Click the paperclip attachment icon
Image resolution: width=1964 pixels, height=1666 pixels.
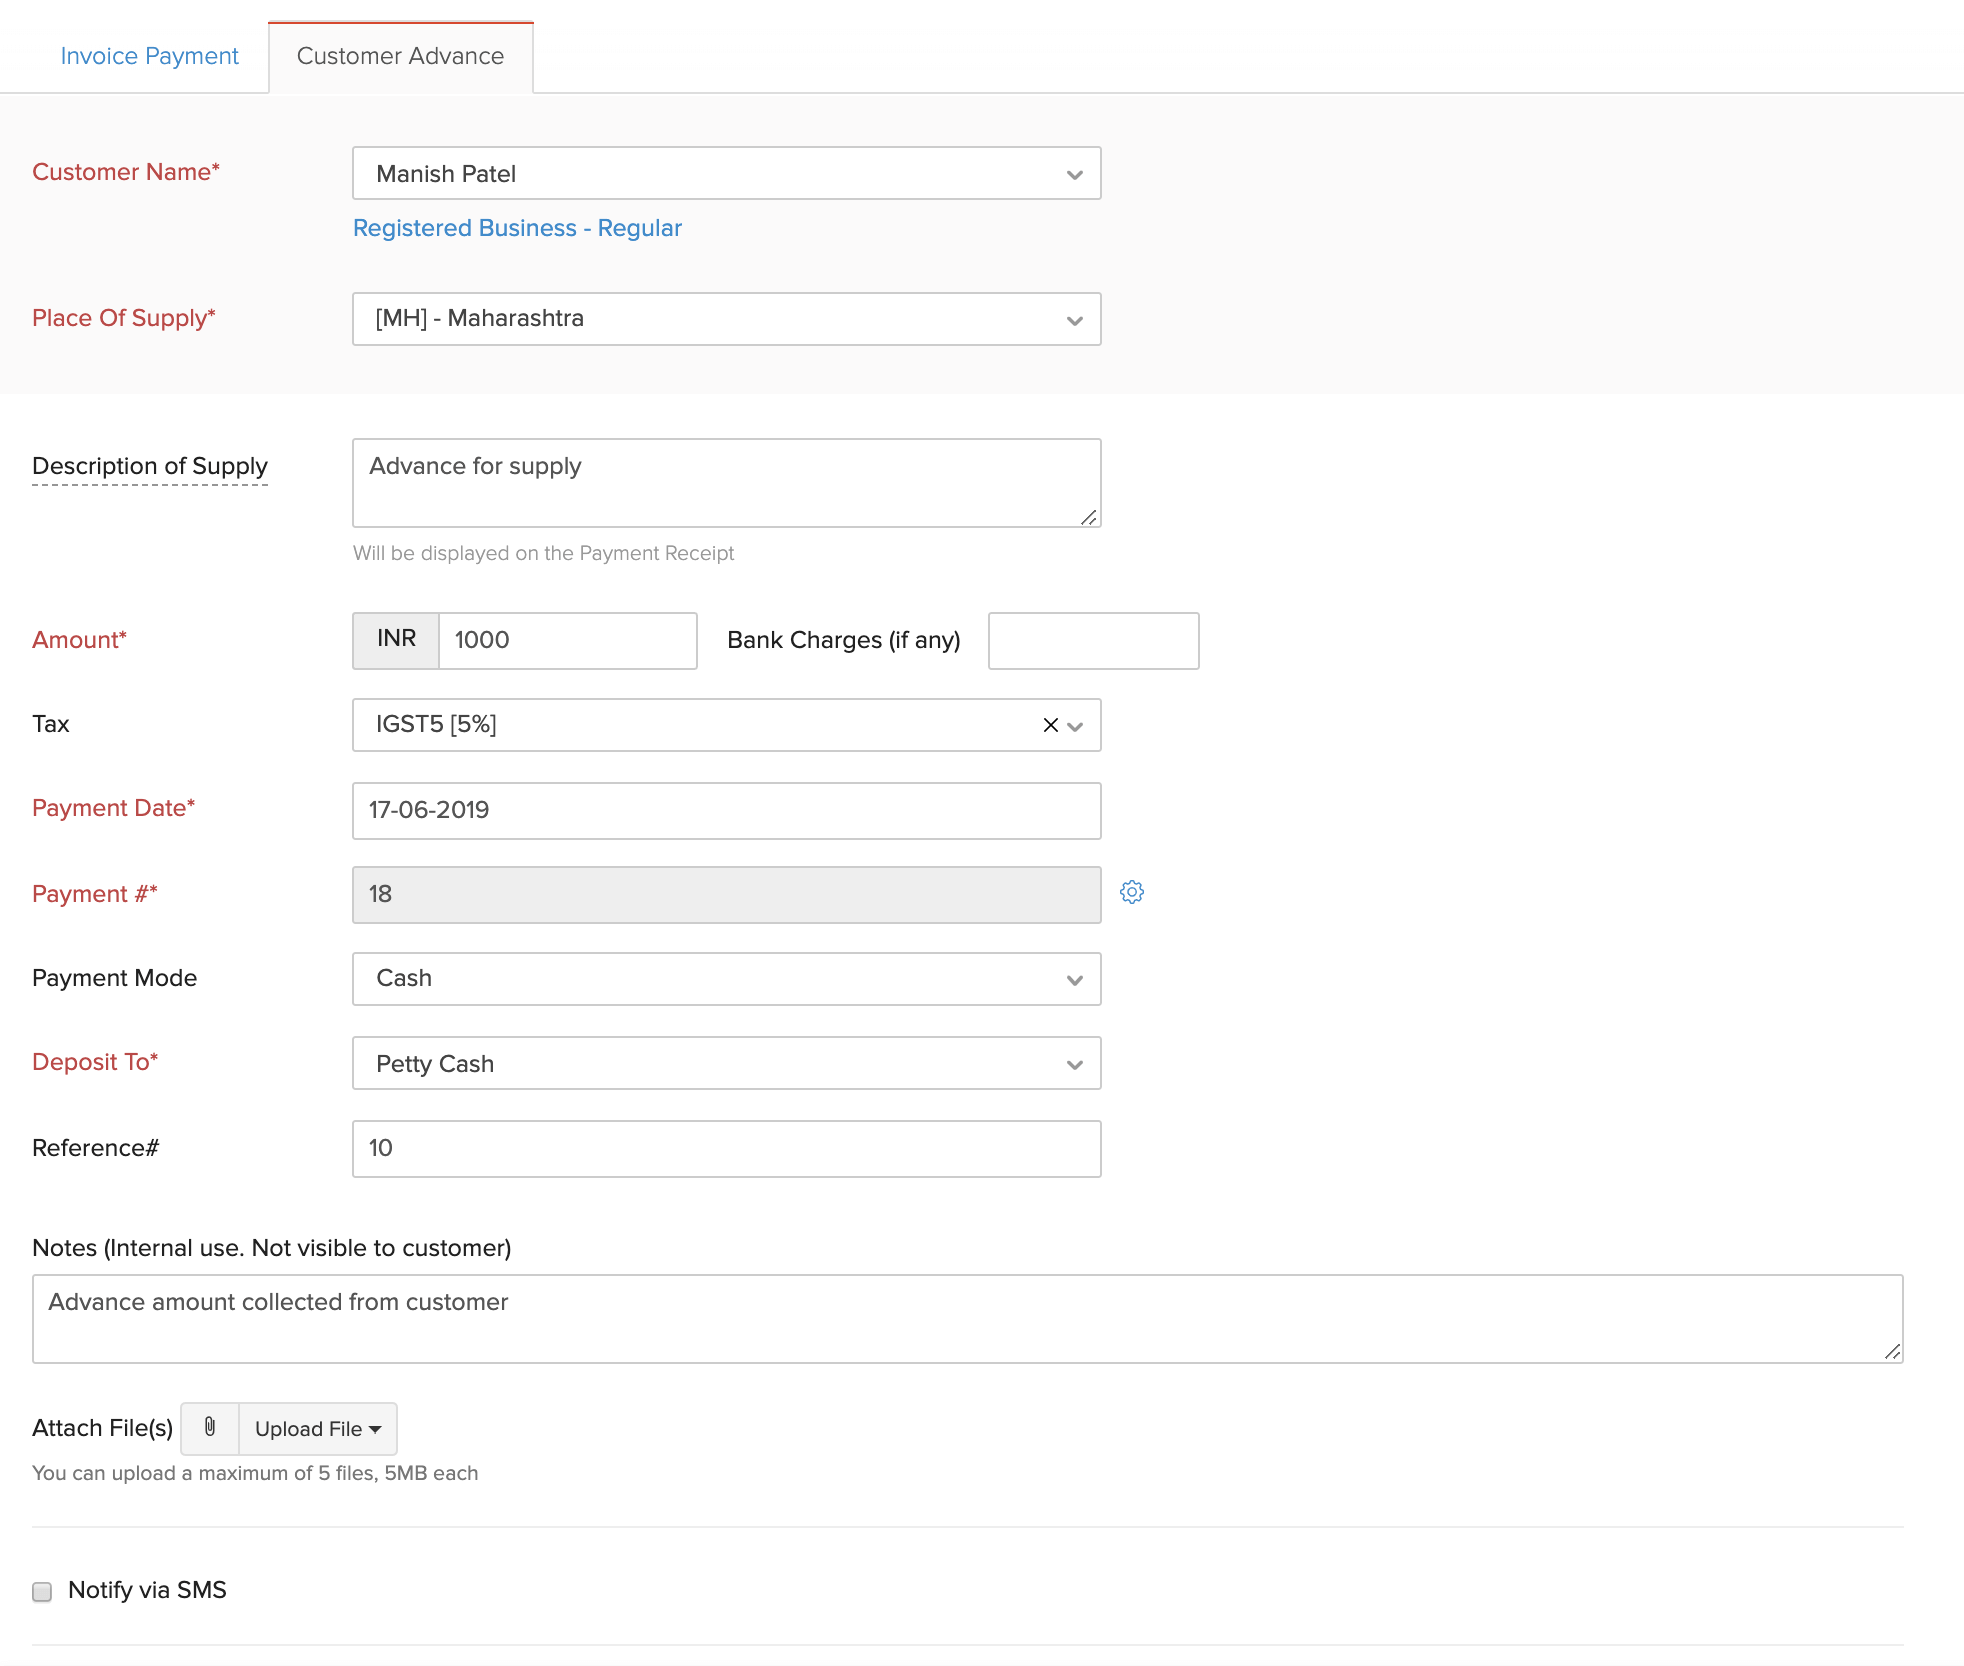210,1428
